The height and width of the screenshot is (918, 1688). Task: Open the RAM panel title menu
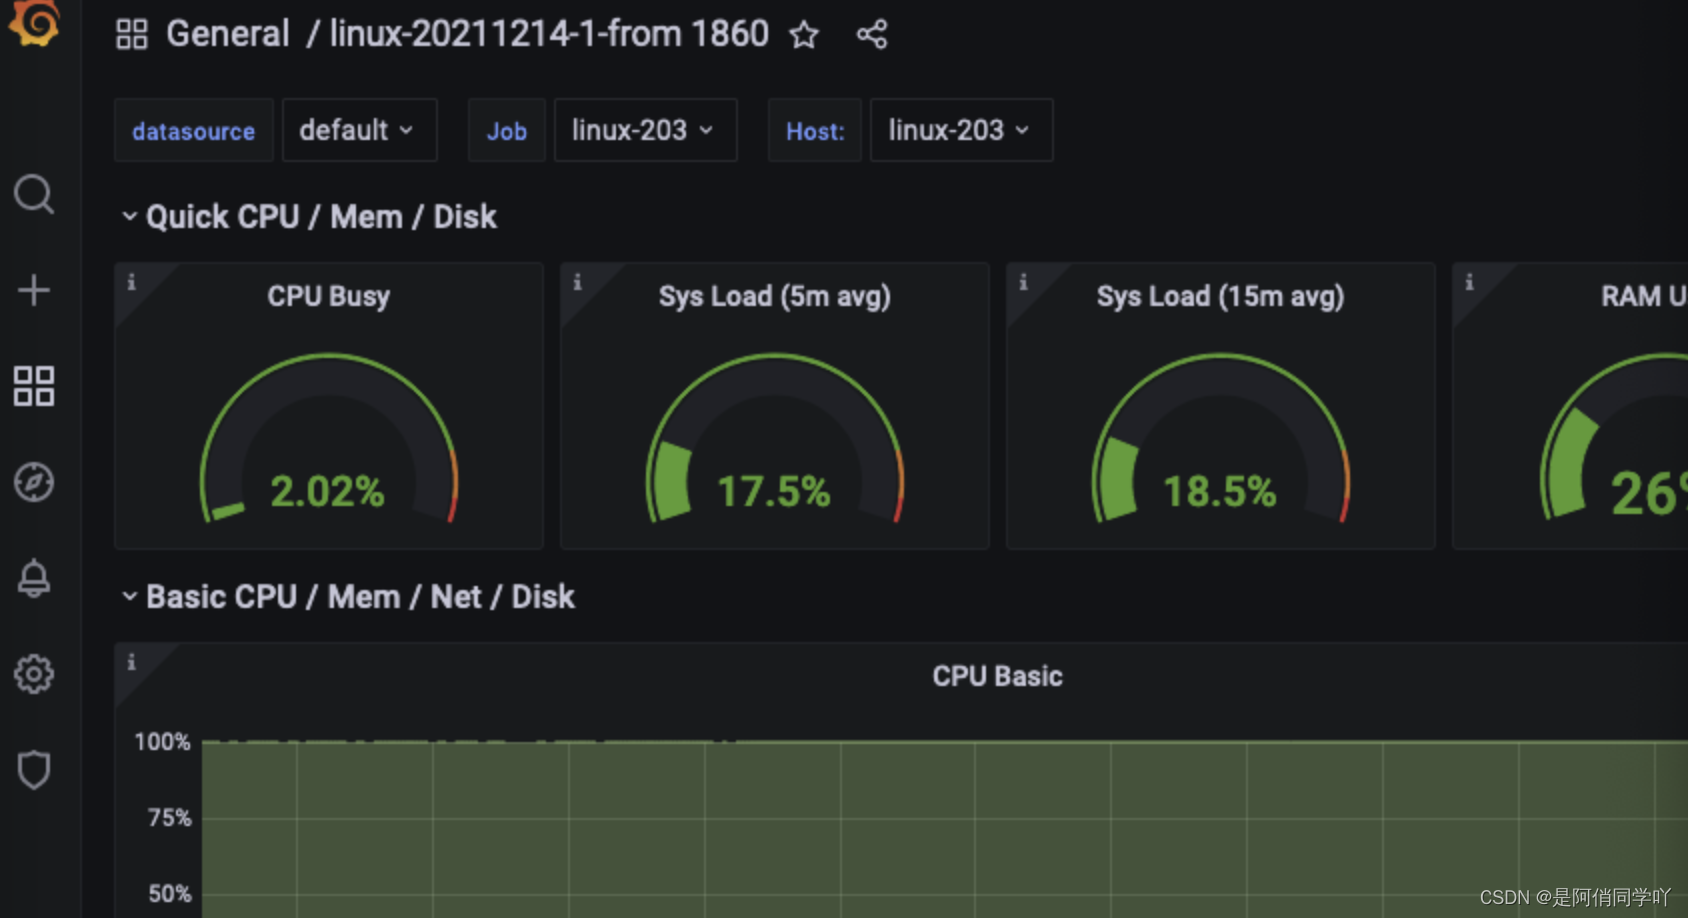coord(1643,296)
